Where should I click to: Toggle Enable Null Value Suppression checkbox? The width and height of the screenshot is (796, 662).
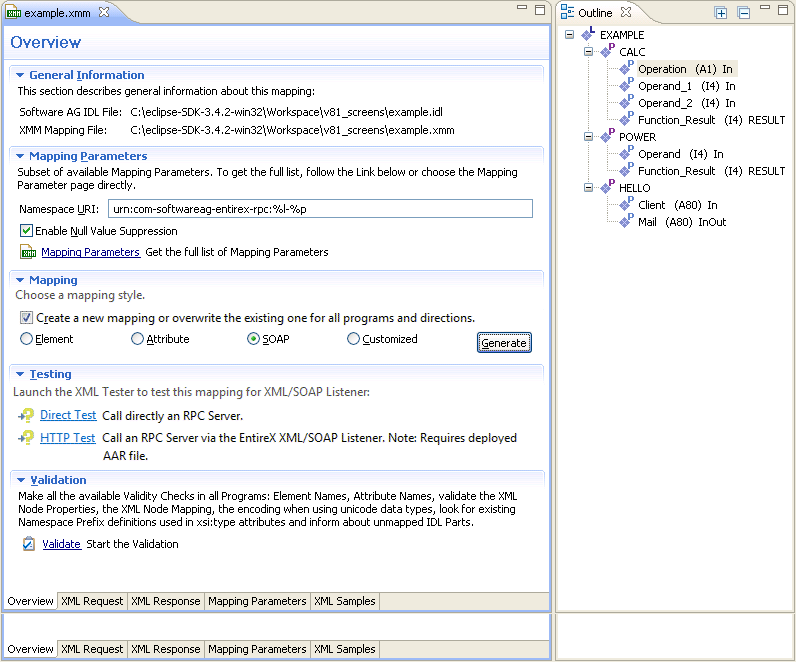click(x=26, y=230)
